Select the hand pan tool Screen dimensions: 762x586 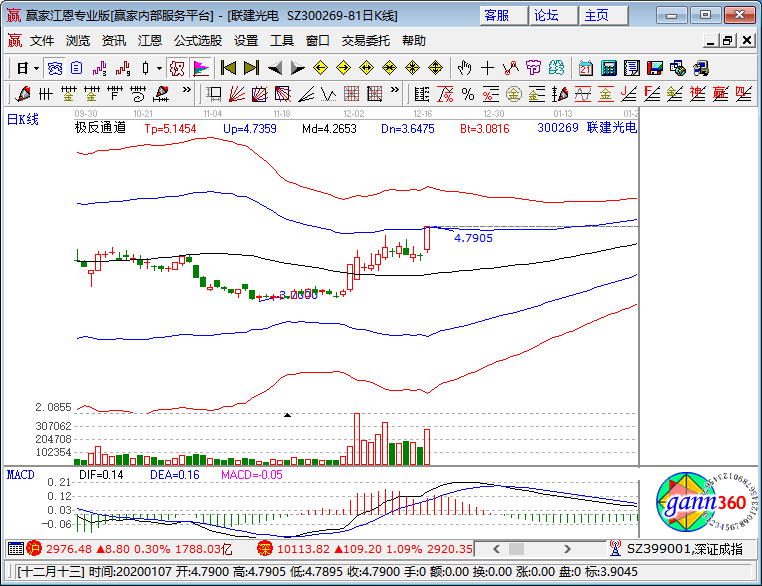(x=465, y=68)
